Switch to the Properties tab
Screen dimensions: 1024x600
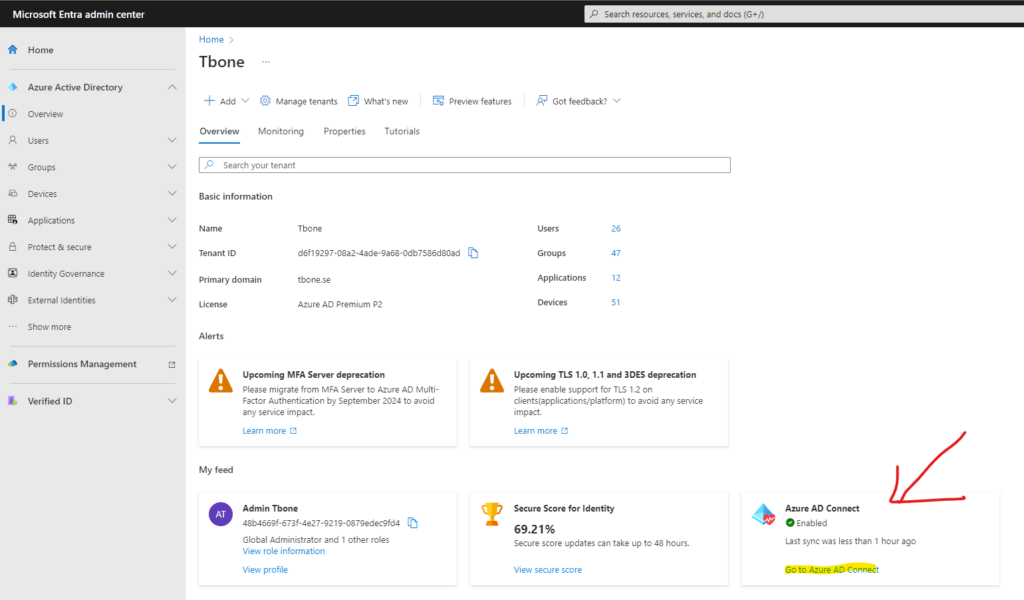344,131
